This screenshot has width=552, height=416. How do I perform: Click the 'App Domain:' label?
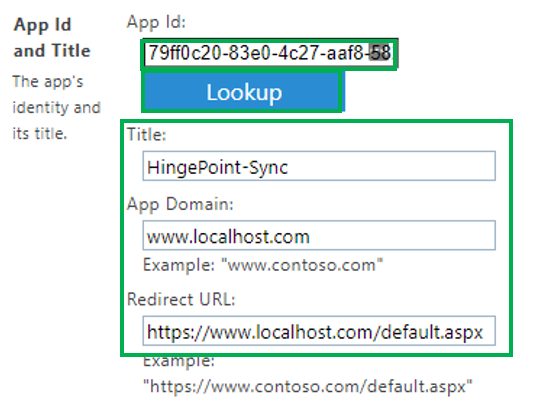pyautogui.click(x=180, y=204)
